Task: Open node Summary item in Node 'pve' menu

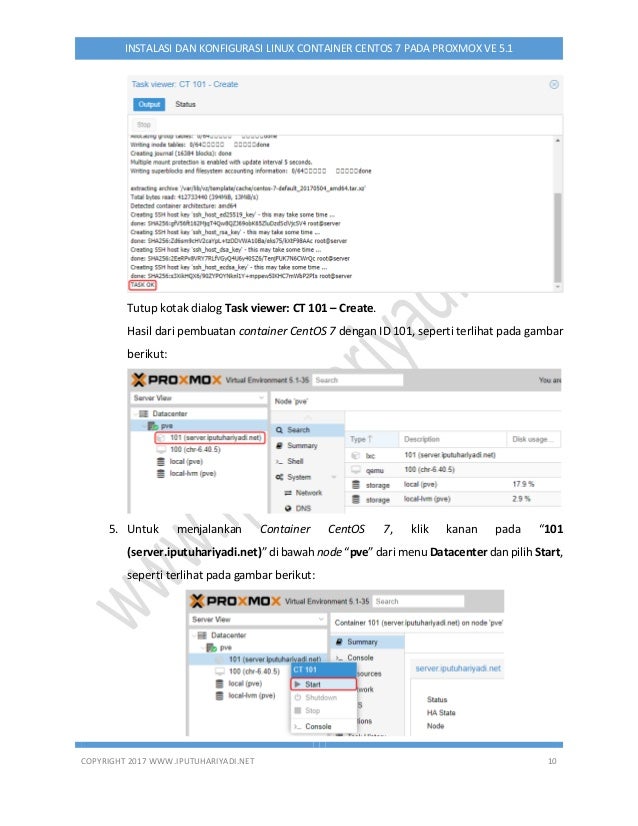Action: coord(308,446)
